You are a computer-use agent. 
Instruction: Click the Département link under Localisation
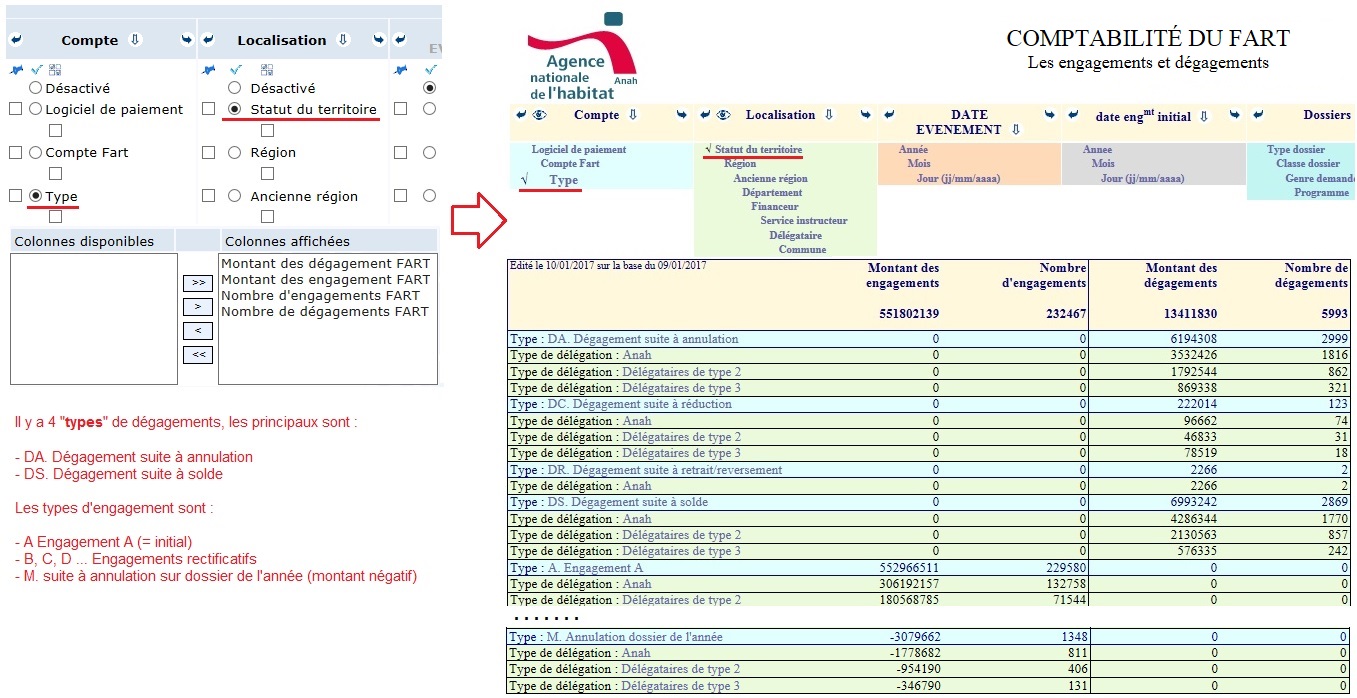(x=772, y=193)
